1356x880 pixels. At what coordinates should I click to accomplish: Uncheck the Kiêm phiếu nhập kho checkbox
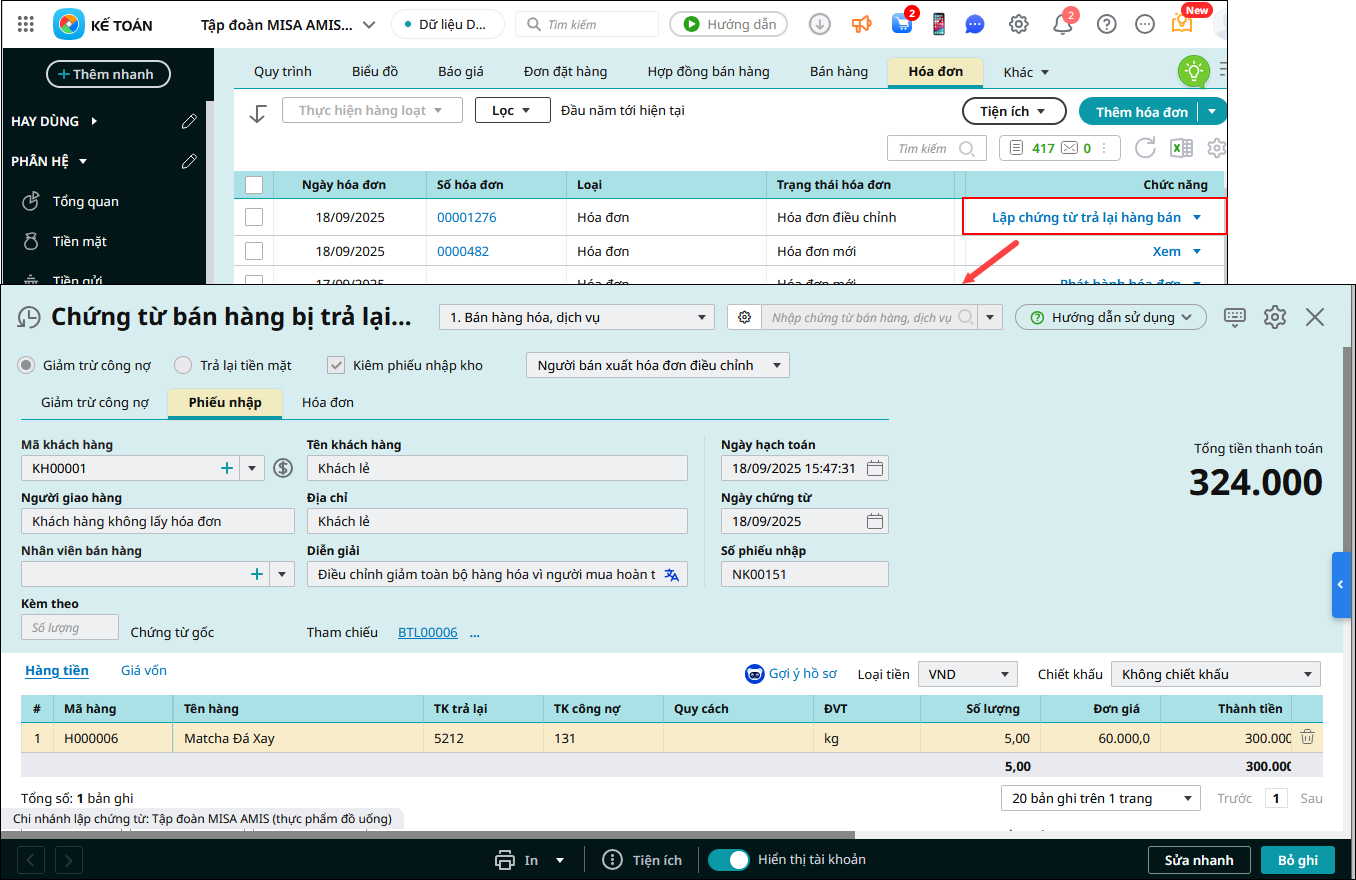tap(337, 365)
